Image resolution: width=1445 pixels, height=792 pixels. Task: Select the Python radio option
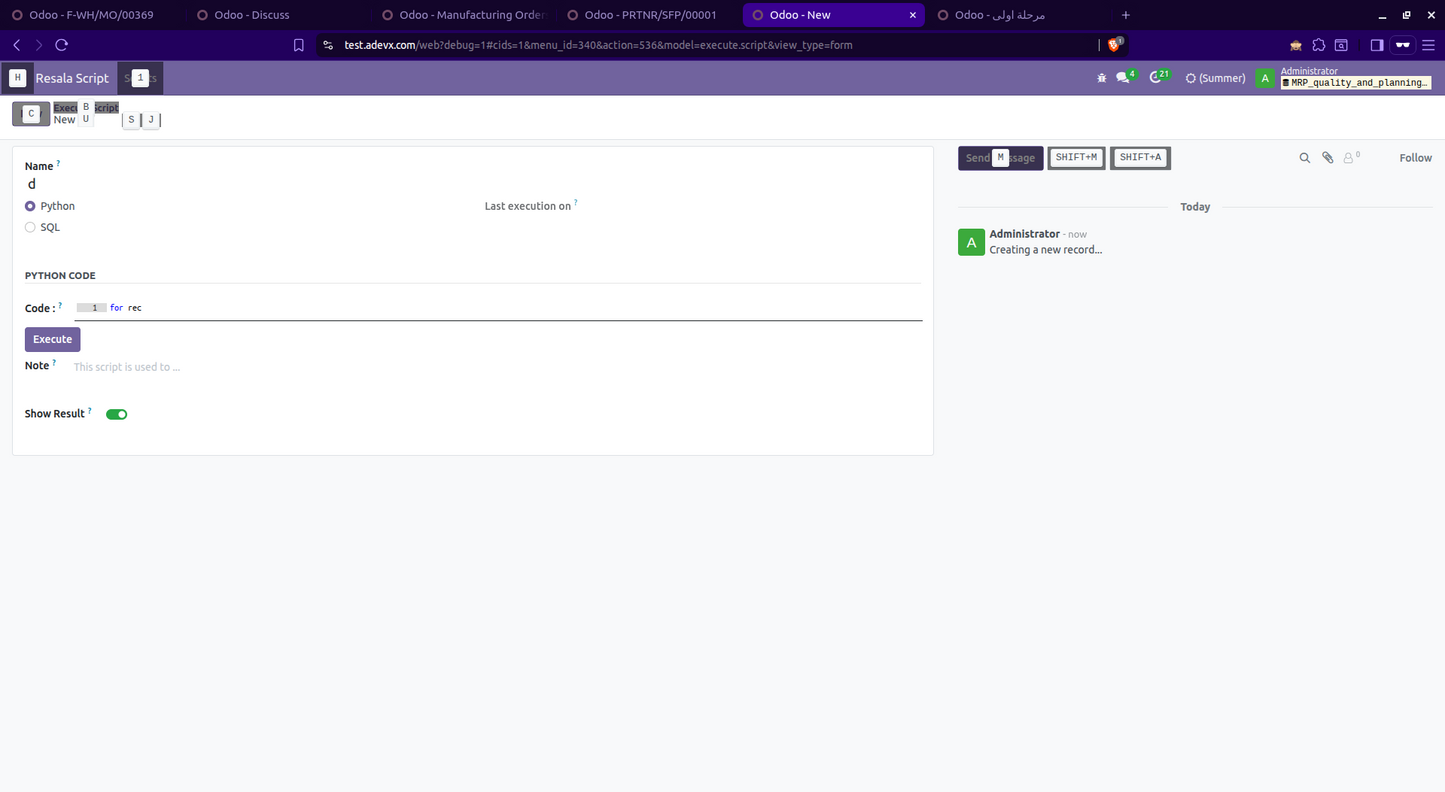coord(30,206)
